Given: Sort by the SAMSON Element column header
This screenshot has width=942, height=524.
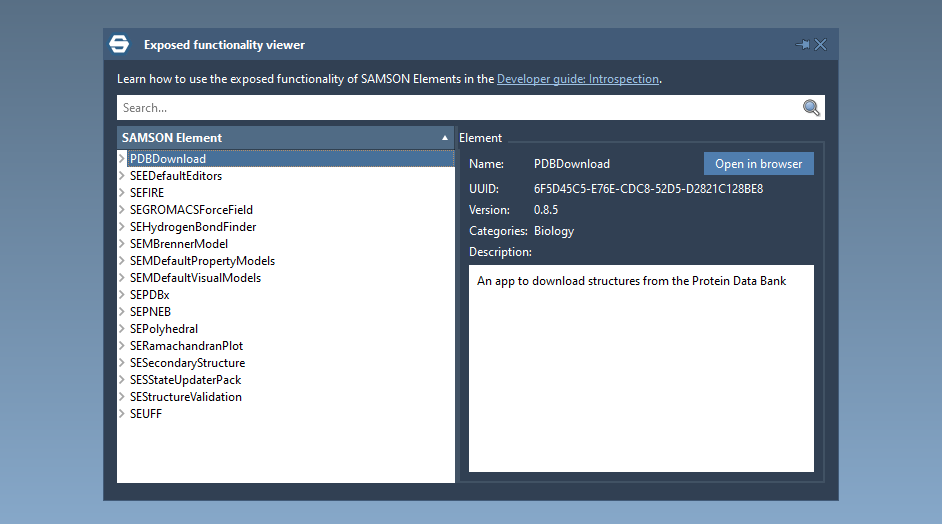Looking at the screenshot, I should coord(285,137).
